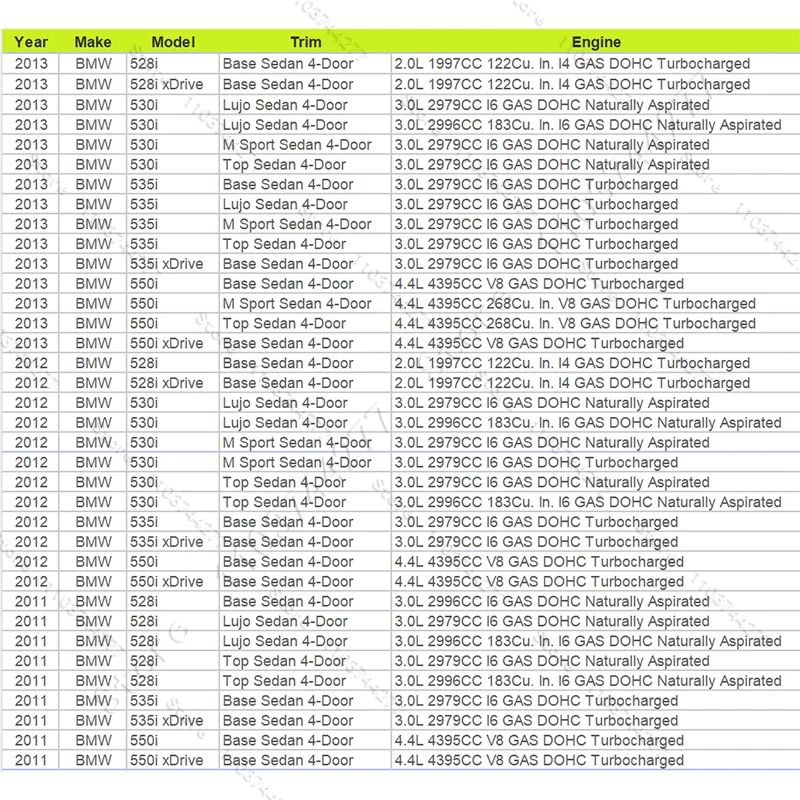Click 'Lujo Sedan 4-Door' in 2013 535i row

pos(285,204)
